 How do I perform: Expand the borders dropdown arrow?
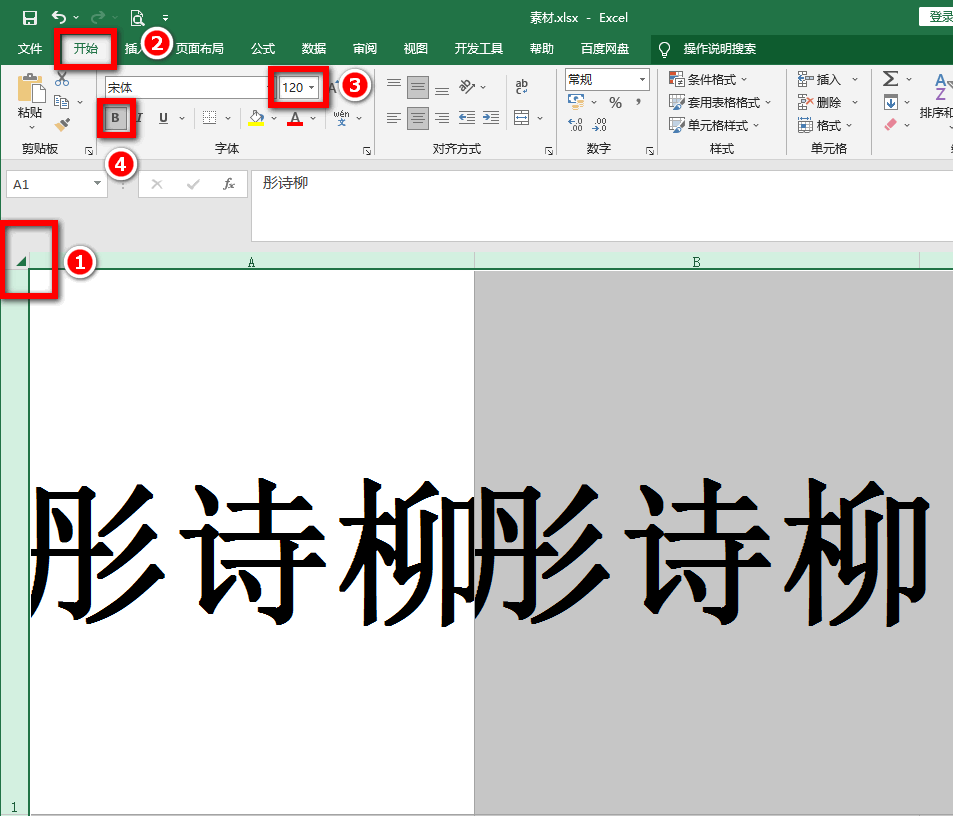pos(228,118)
